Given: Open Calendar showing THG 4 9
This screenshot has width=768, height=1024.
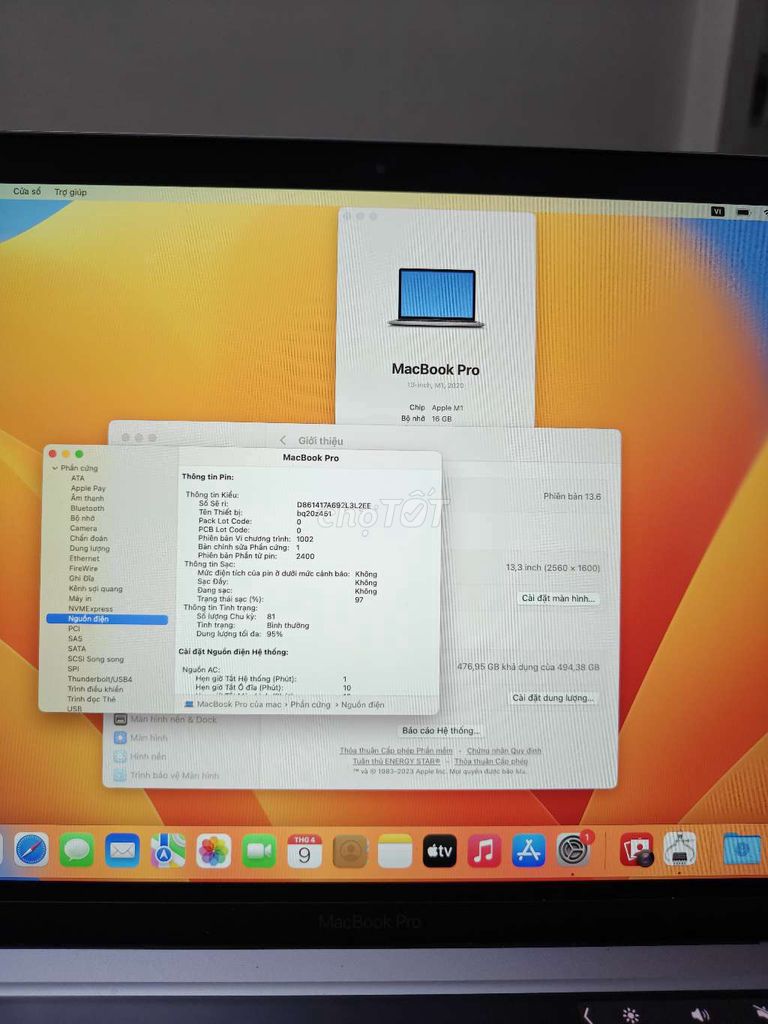Looking at the screenshot, I should [304, 850].
